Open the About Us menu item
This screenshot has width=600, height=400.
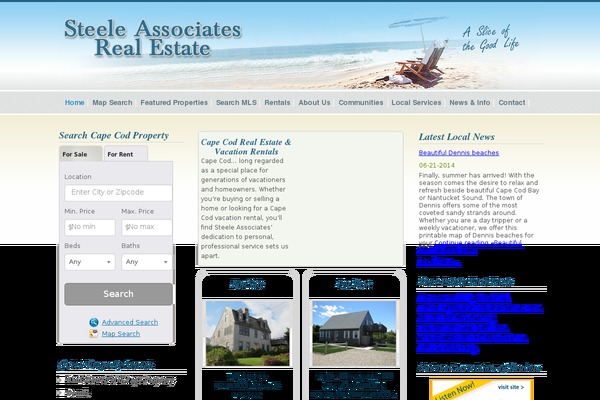click(x=314, y=103)
